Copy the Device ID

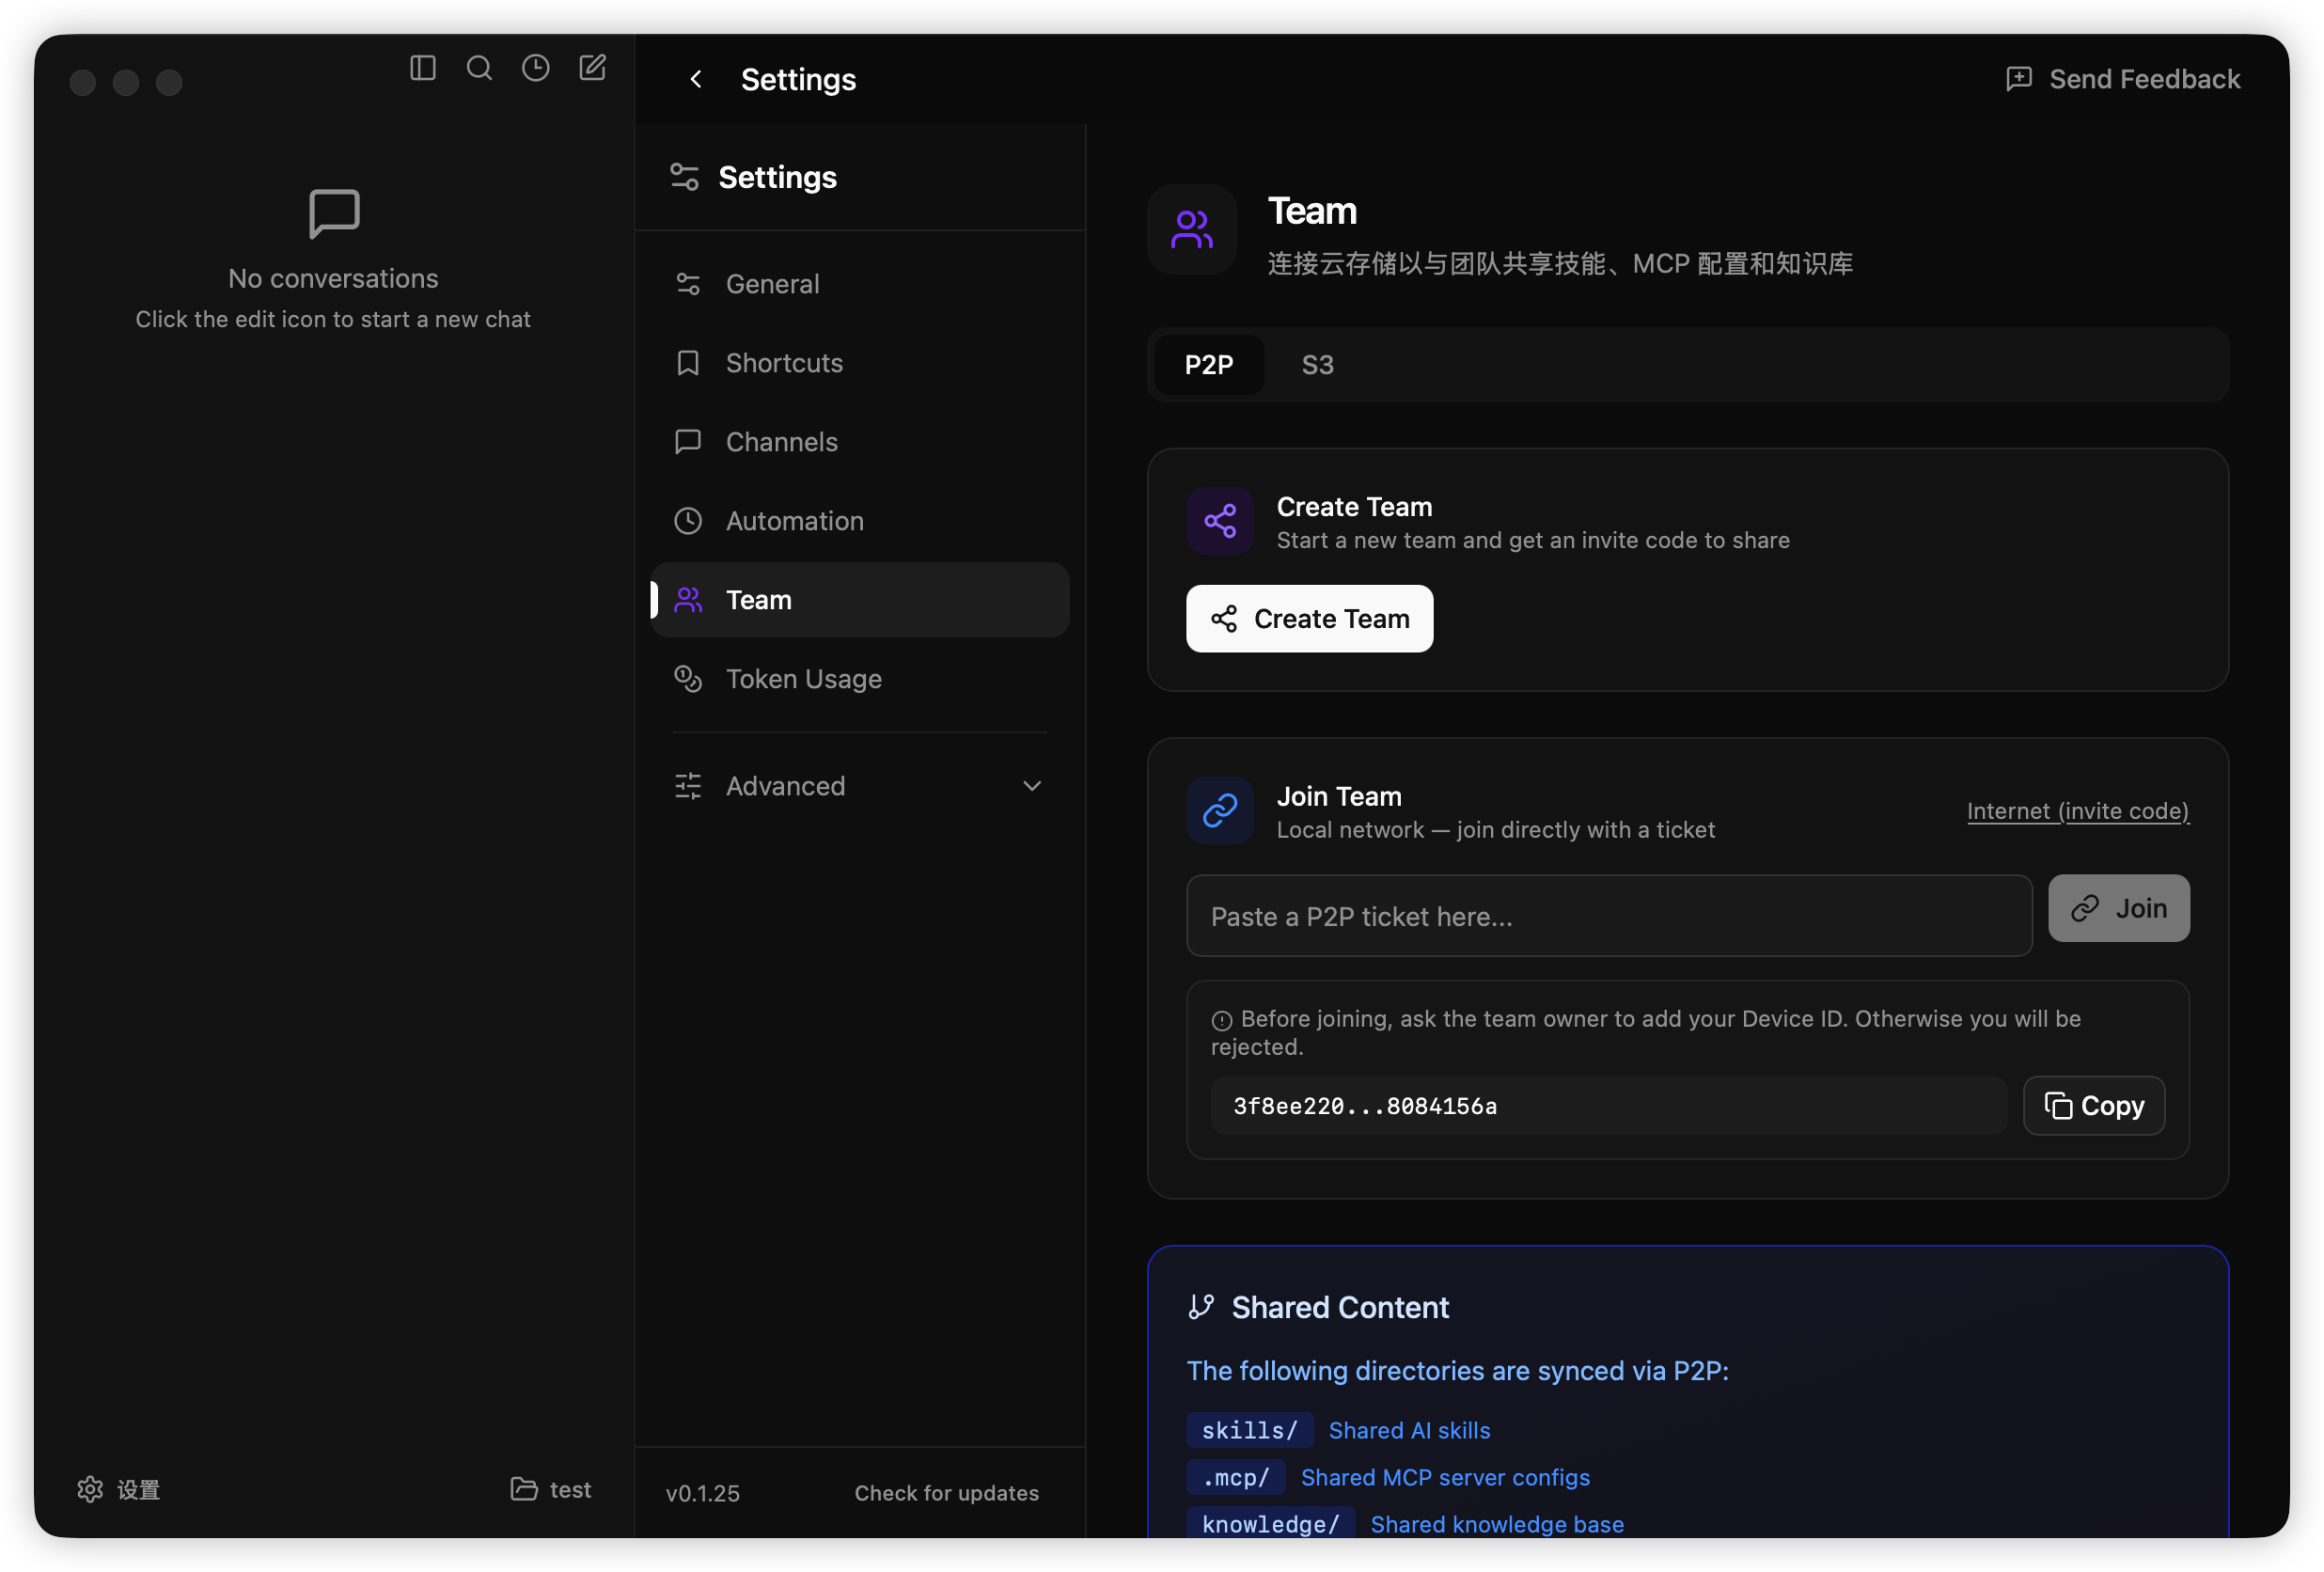click(x=2093, y=1105)
